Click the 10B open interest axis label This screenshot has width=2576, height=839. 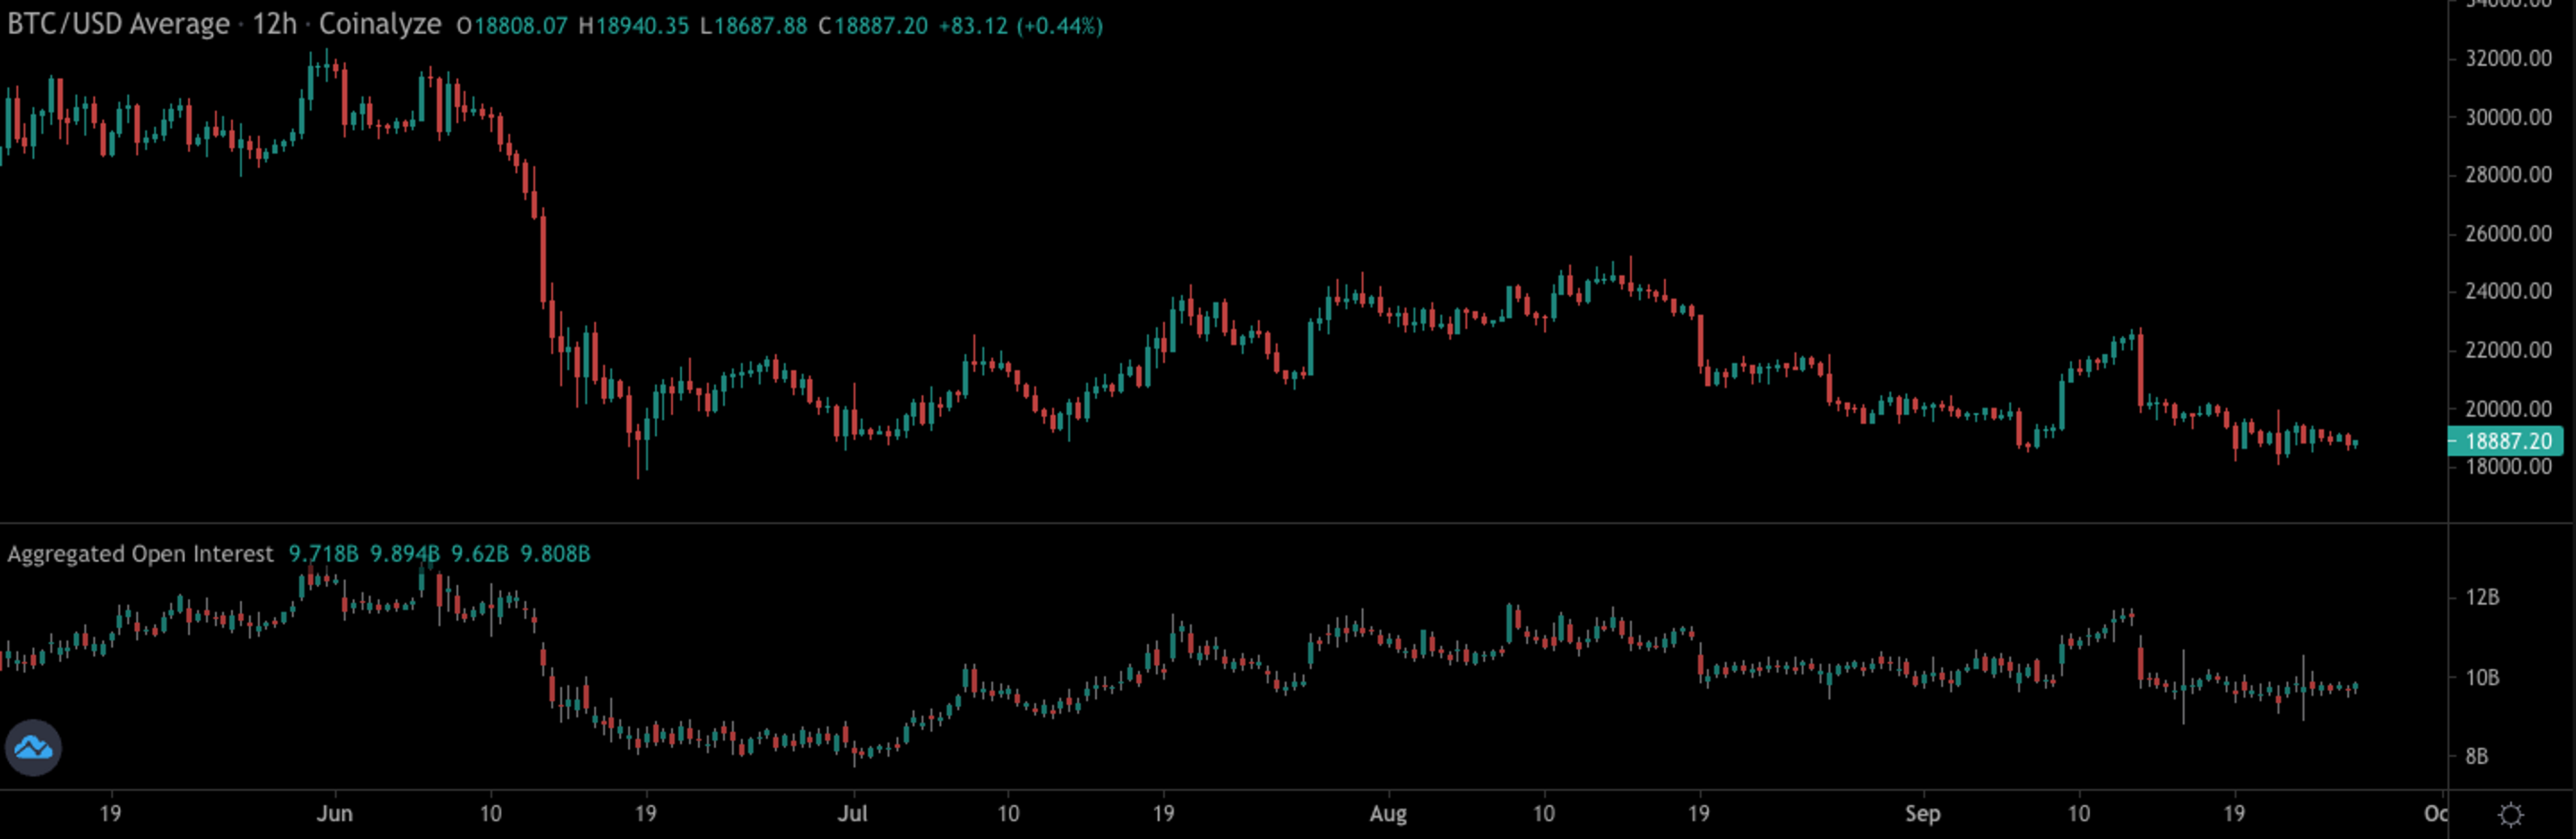click(x=2482, y=678)
